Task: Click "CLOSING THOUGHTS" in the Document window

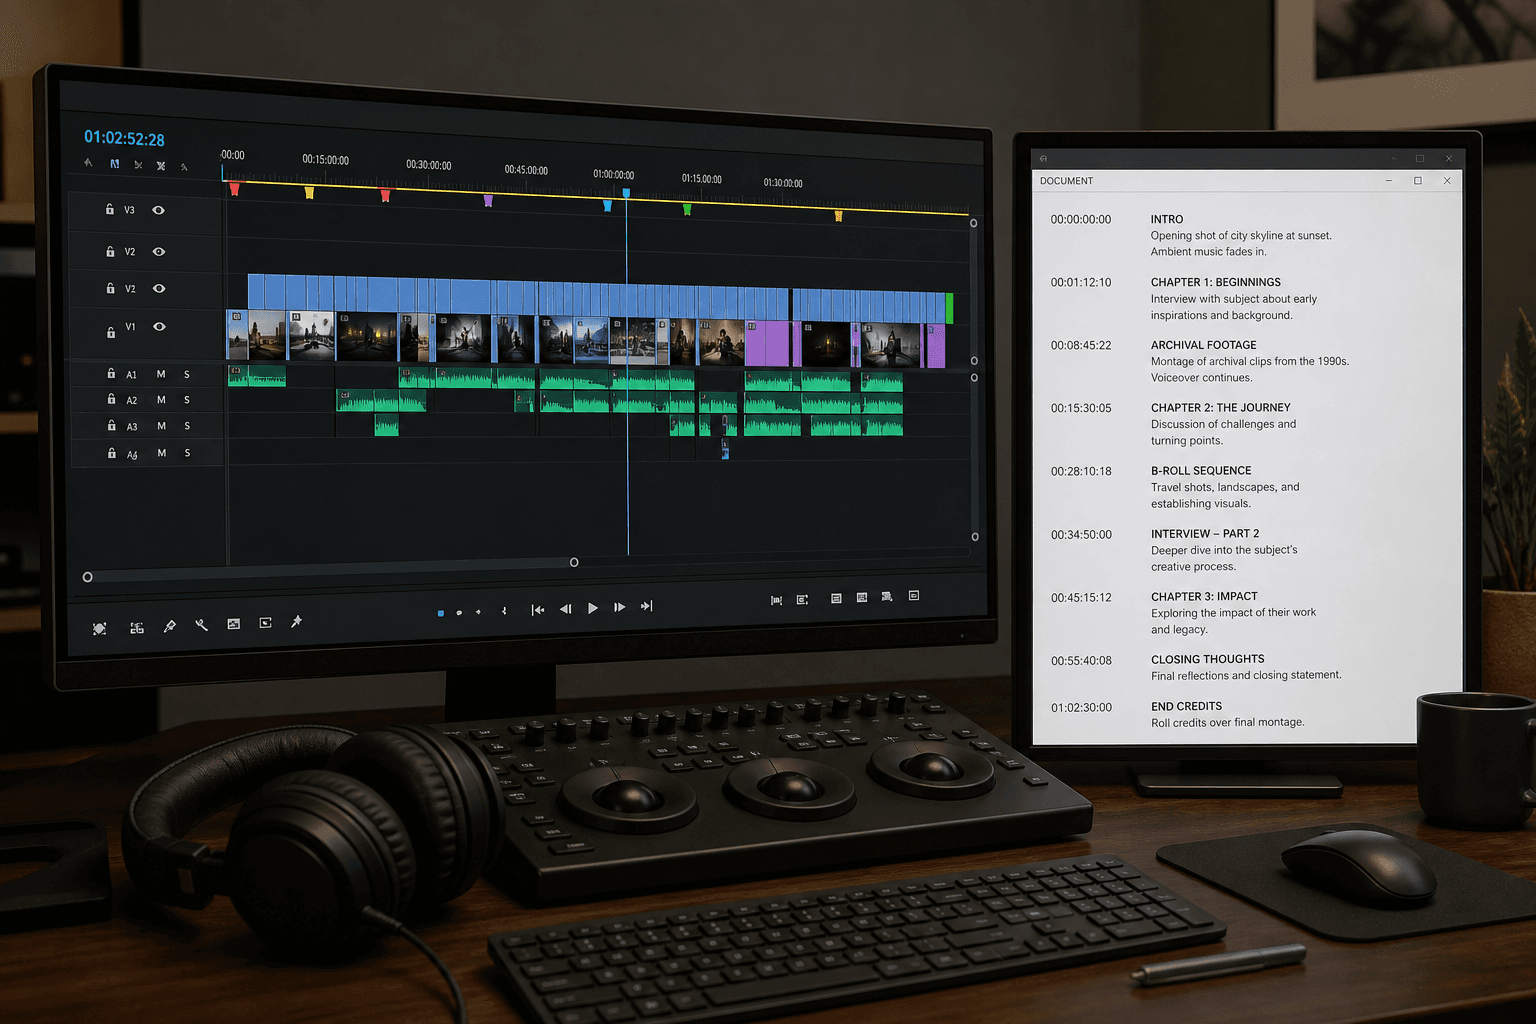Action: point(1208,660)
